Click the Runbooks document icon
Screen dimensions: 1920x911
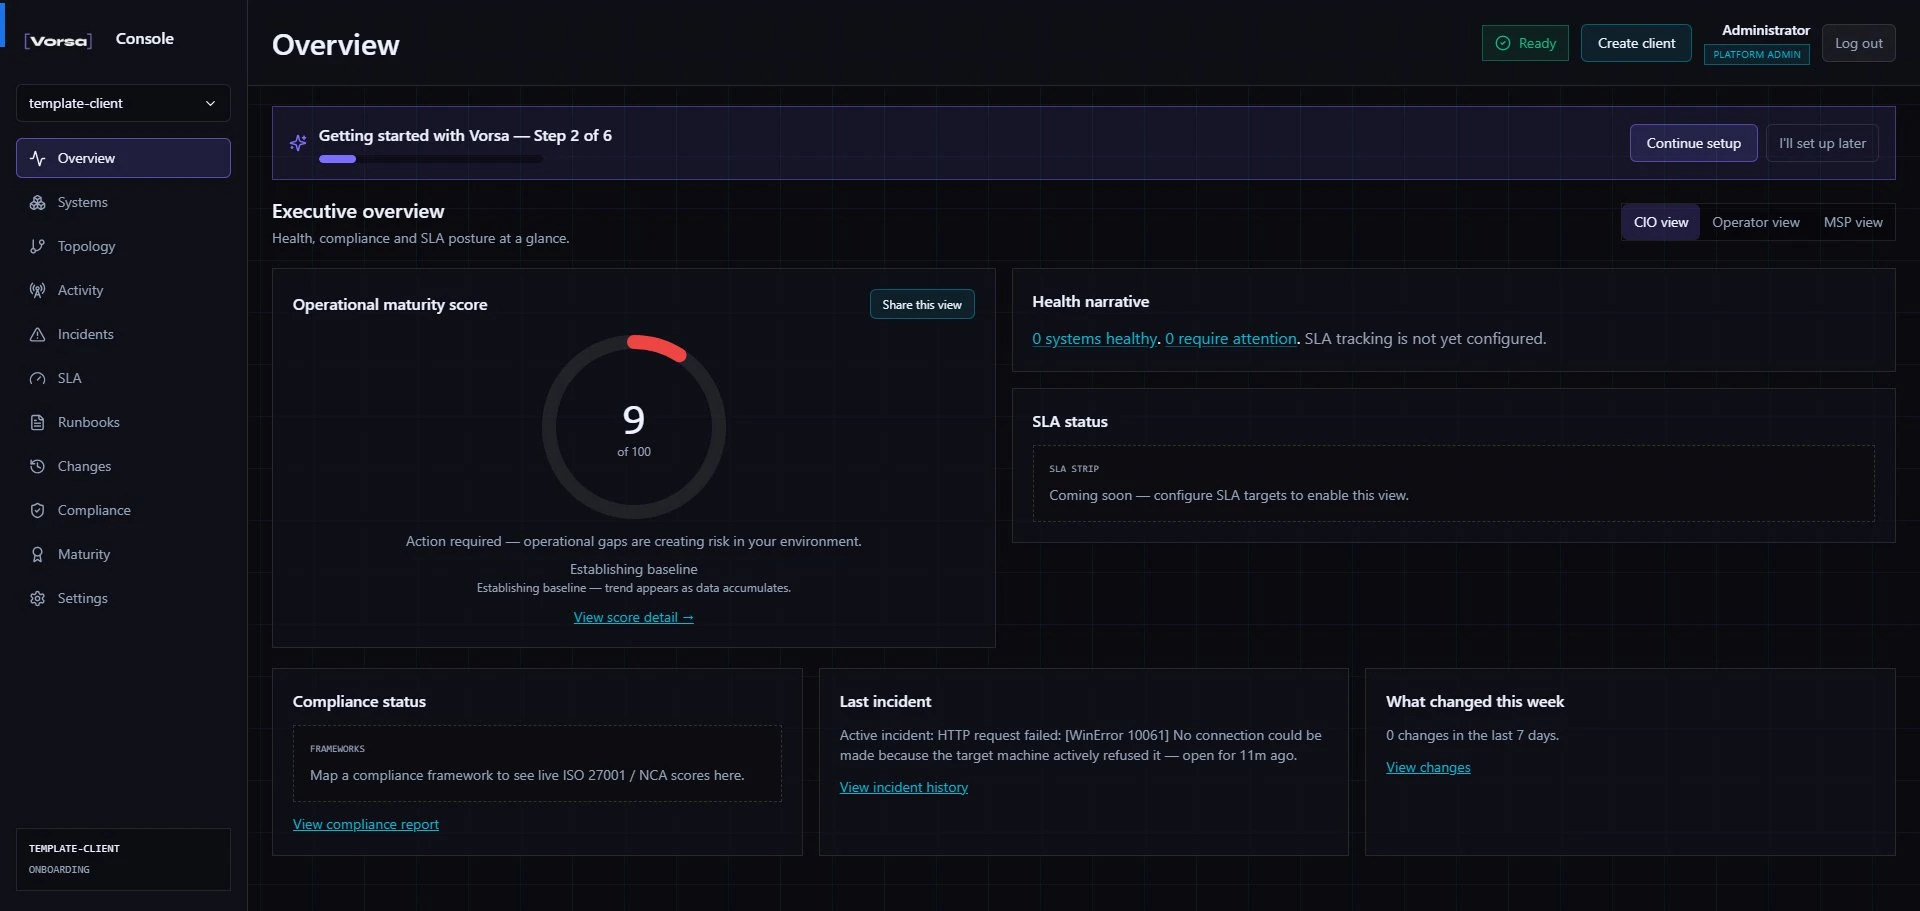point(37,422)
